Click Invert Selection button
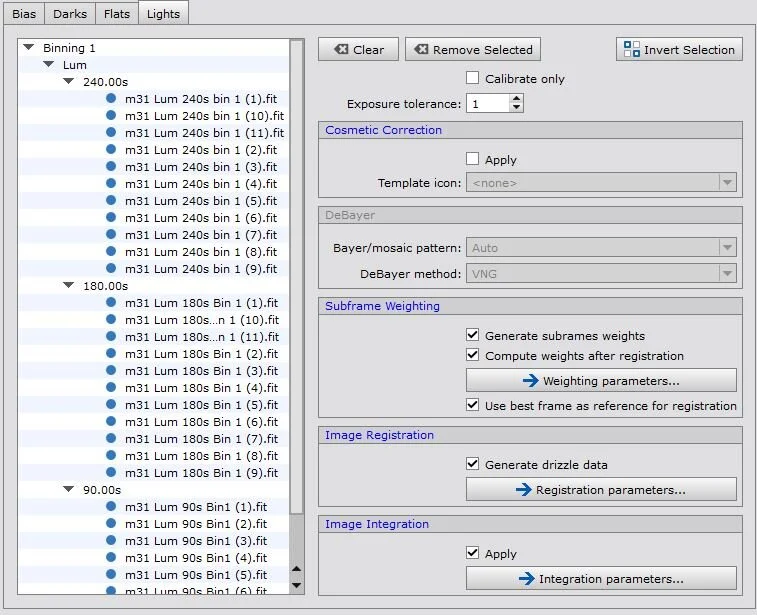 click(x=679, y=49)
